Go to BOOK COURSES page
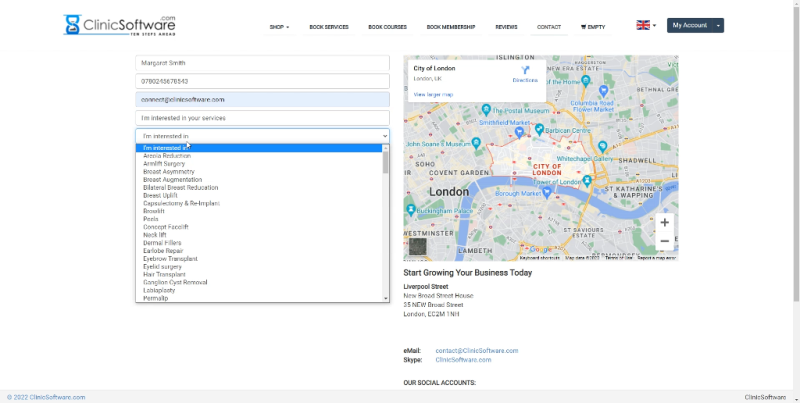This screenshot has width=800, height=403. click(x=388, y=27)
